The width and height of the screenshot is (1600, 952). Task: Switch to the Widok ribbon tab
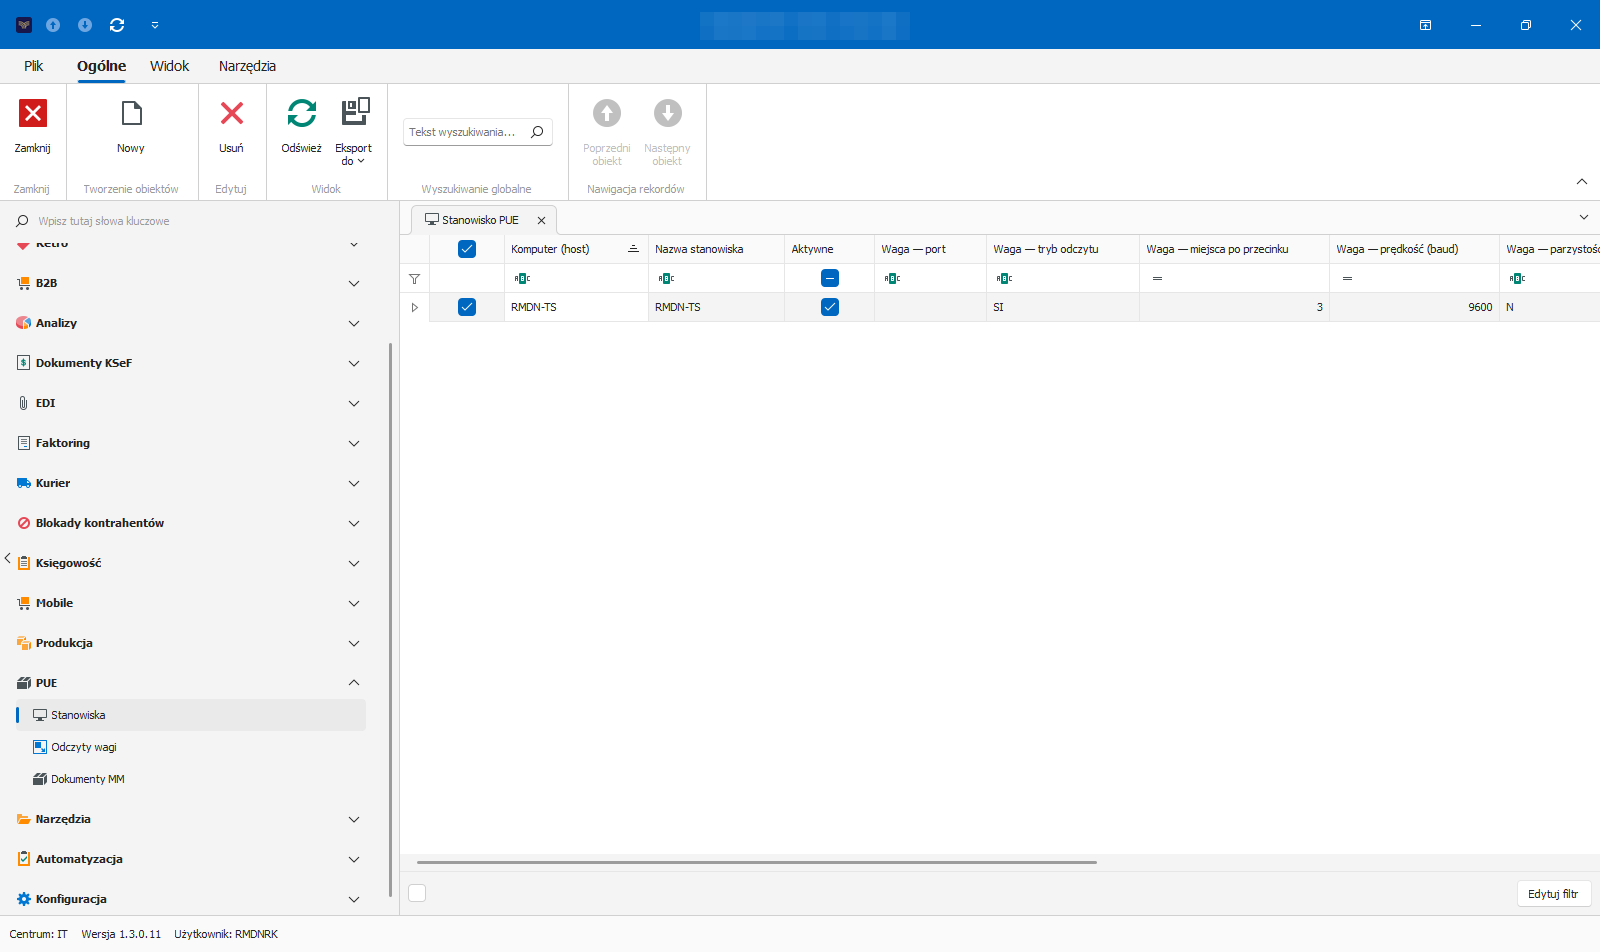pyautogui.click(x=169, y=66)
